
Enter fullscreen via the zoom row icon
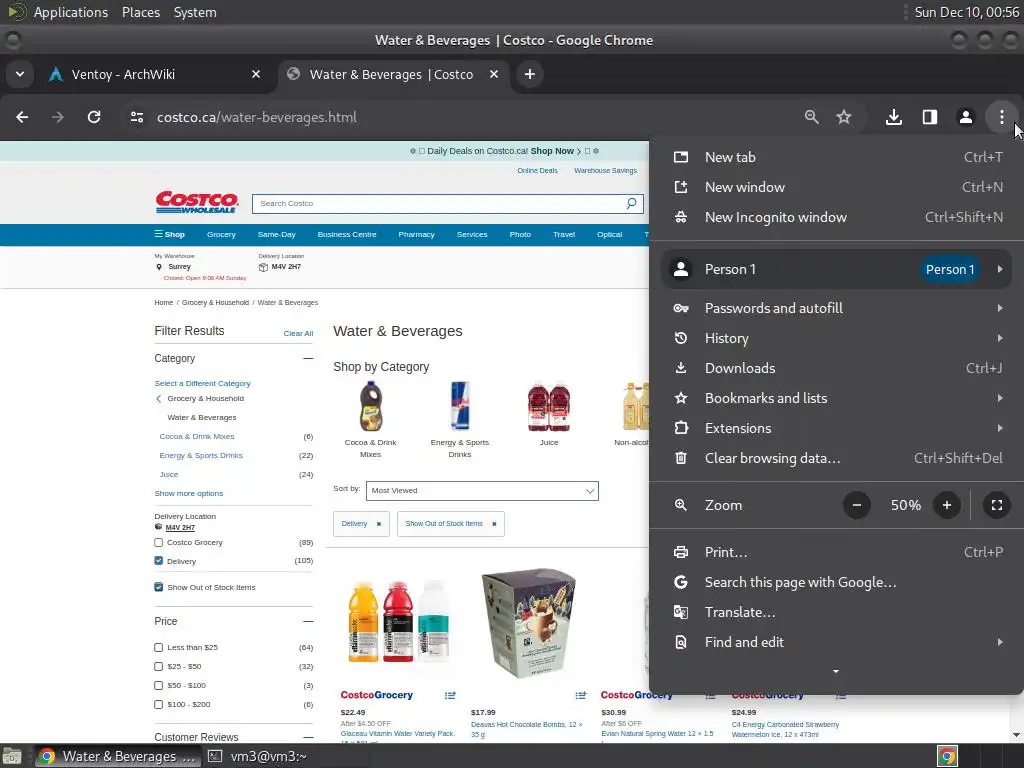[997, 505]
